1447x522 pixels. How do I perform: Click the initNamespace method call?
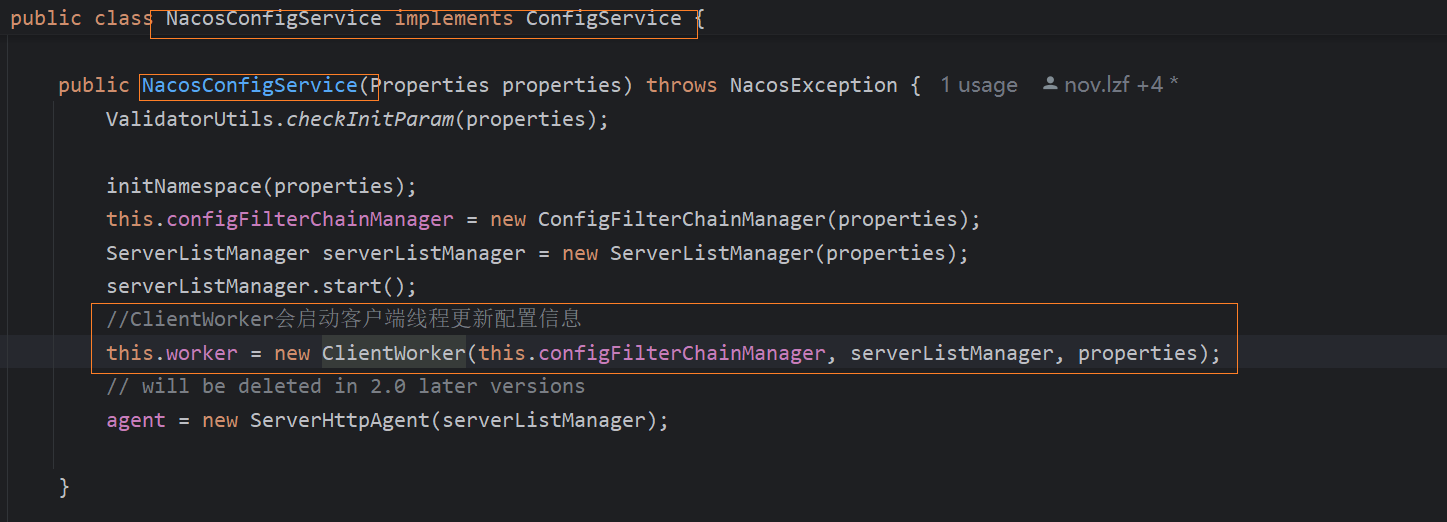[184, 186]
